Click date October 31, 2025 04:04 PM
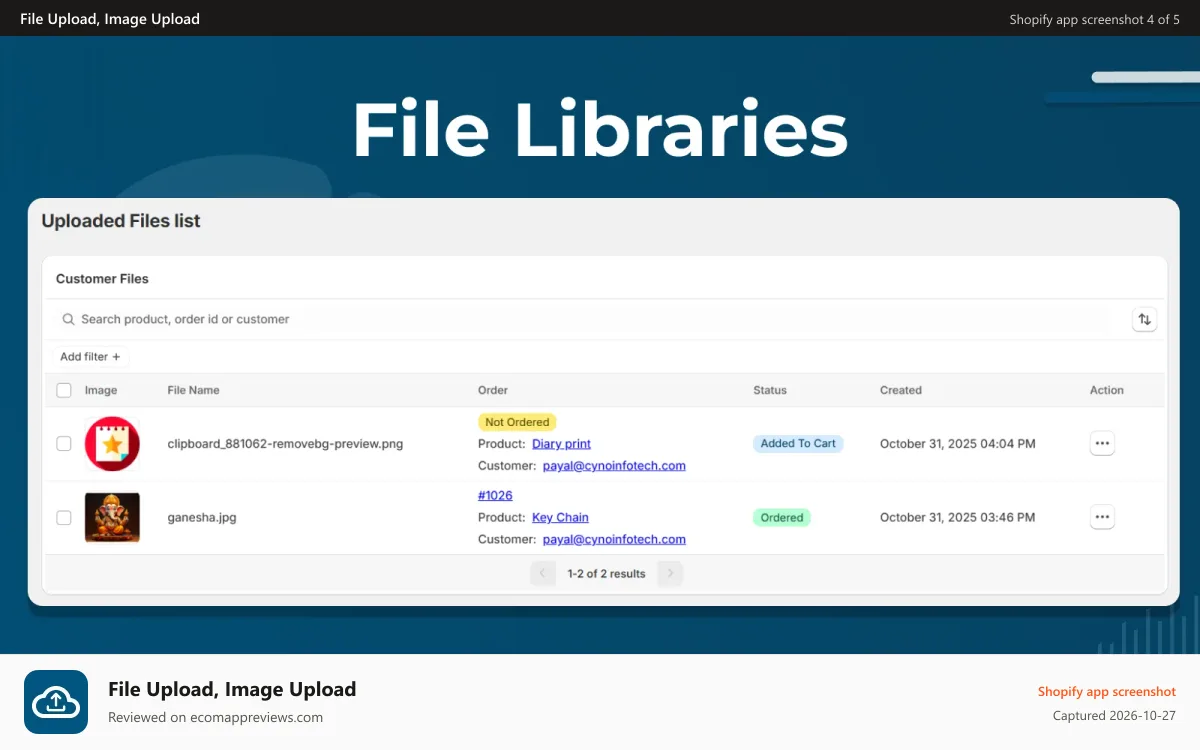Screen dimensions: 1200x750 (958, 444)
